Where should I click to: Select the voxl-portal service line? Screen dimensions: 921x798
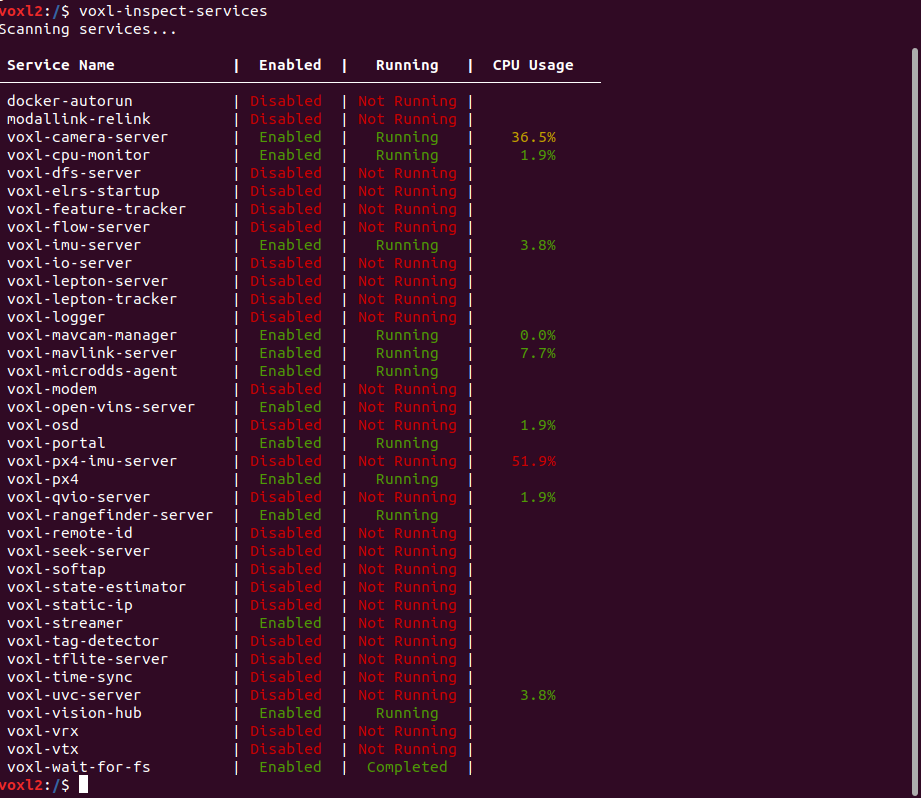tap(55, 443)
